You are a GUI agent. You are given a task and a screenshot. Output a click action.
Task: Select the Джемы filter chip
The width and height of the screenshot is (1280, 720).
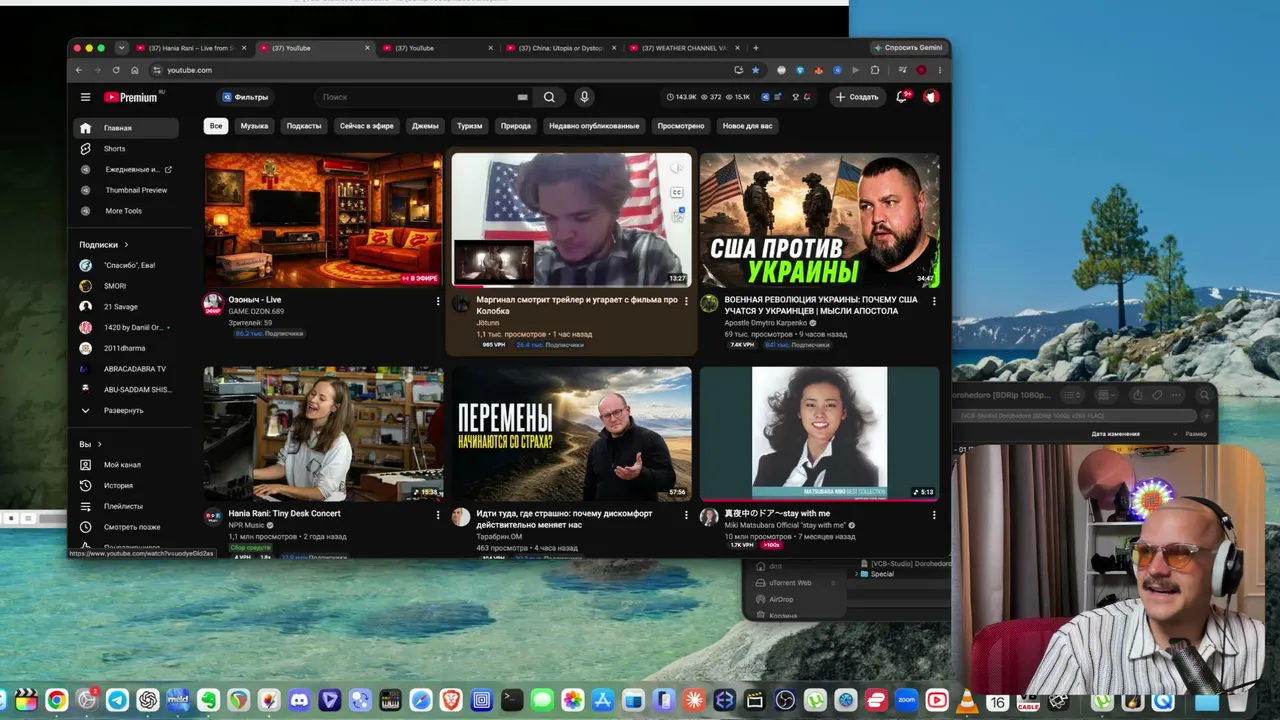[x=425, y=126]
